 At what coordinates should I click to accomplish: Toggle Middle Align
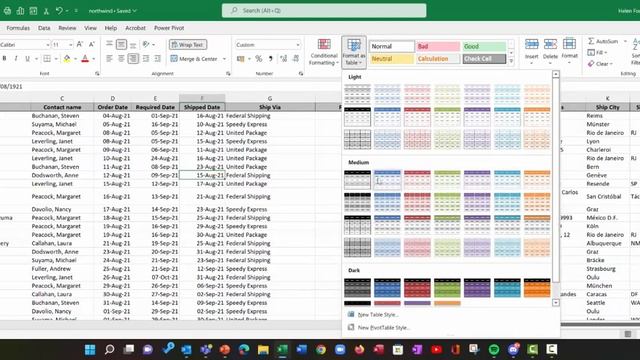121,44
